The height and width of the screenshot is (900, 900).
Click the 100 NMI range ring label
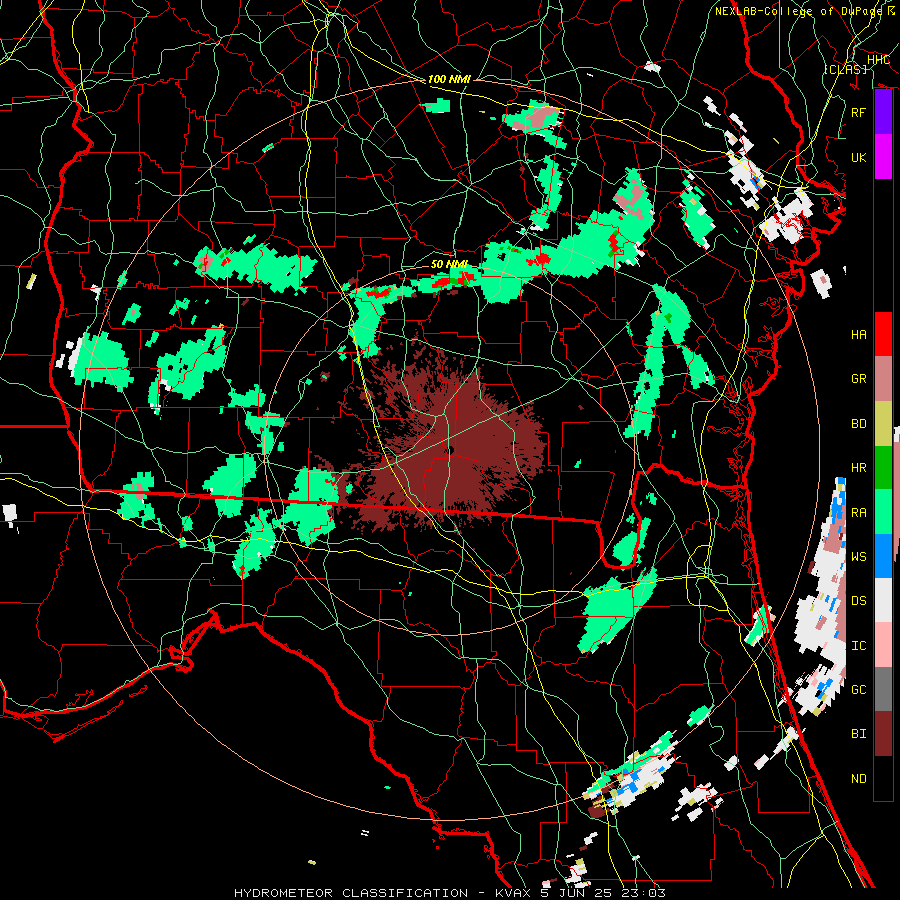tap(449, 79)
